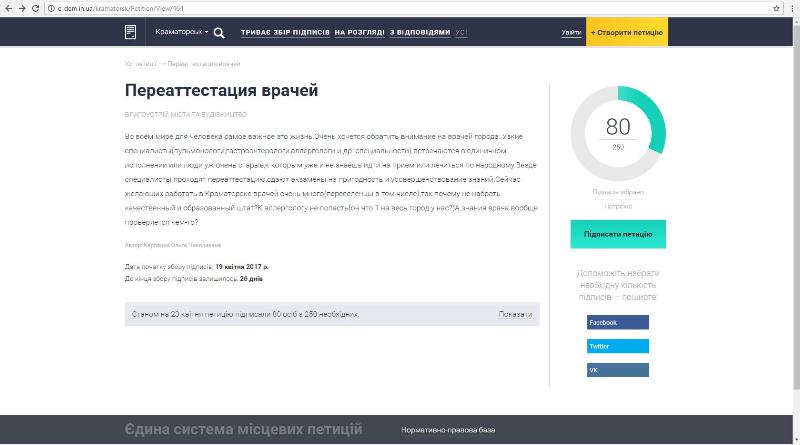This screenshot has height=445, width=800.
Task: Click 'Нормативно-правова база' footer link
Action: (x=448, y=430)
